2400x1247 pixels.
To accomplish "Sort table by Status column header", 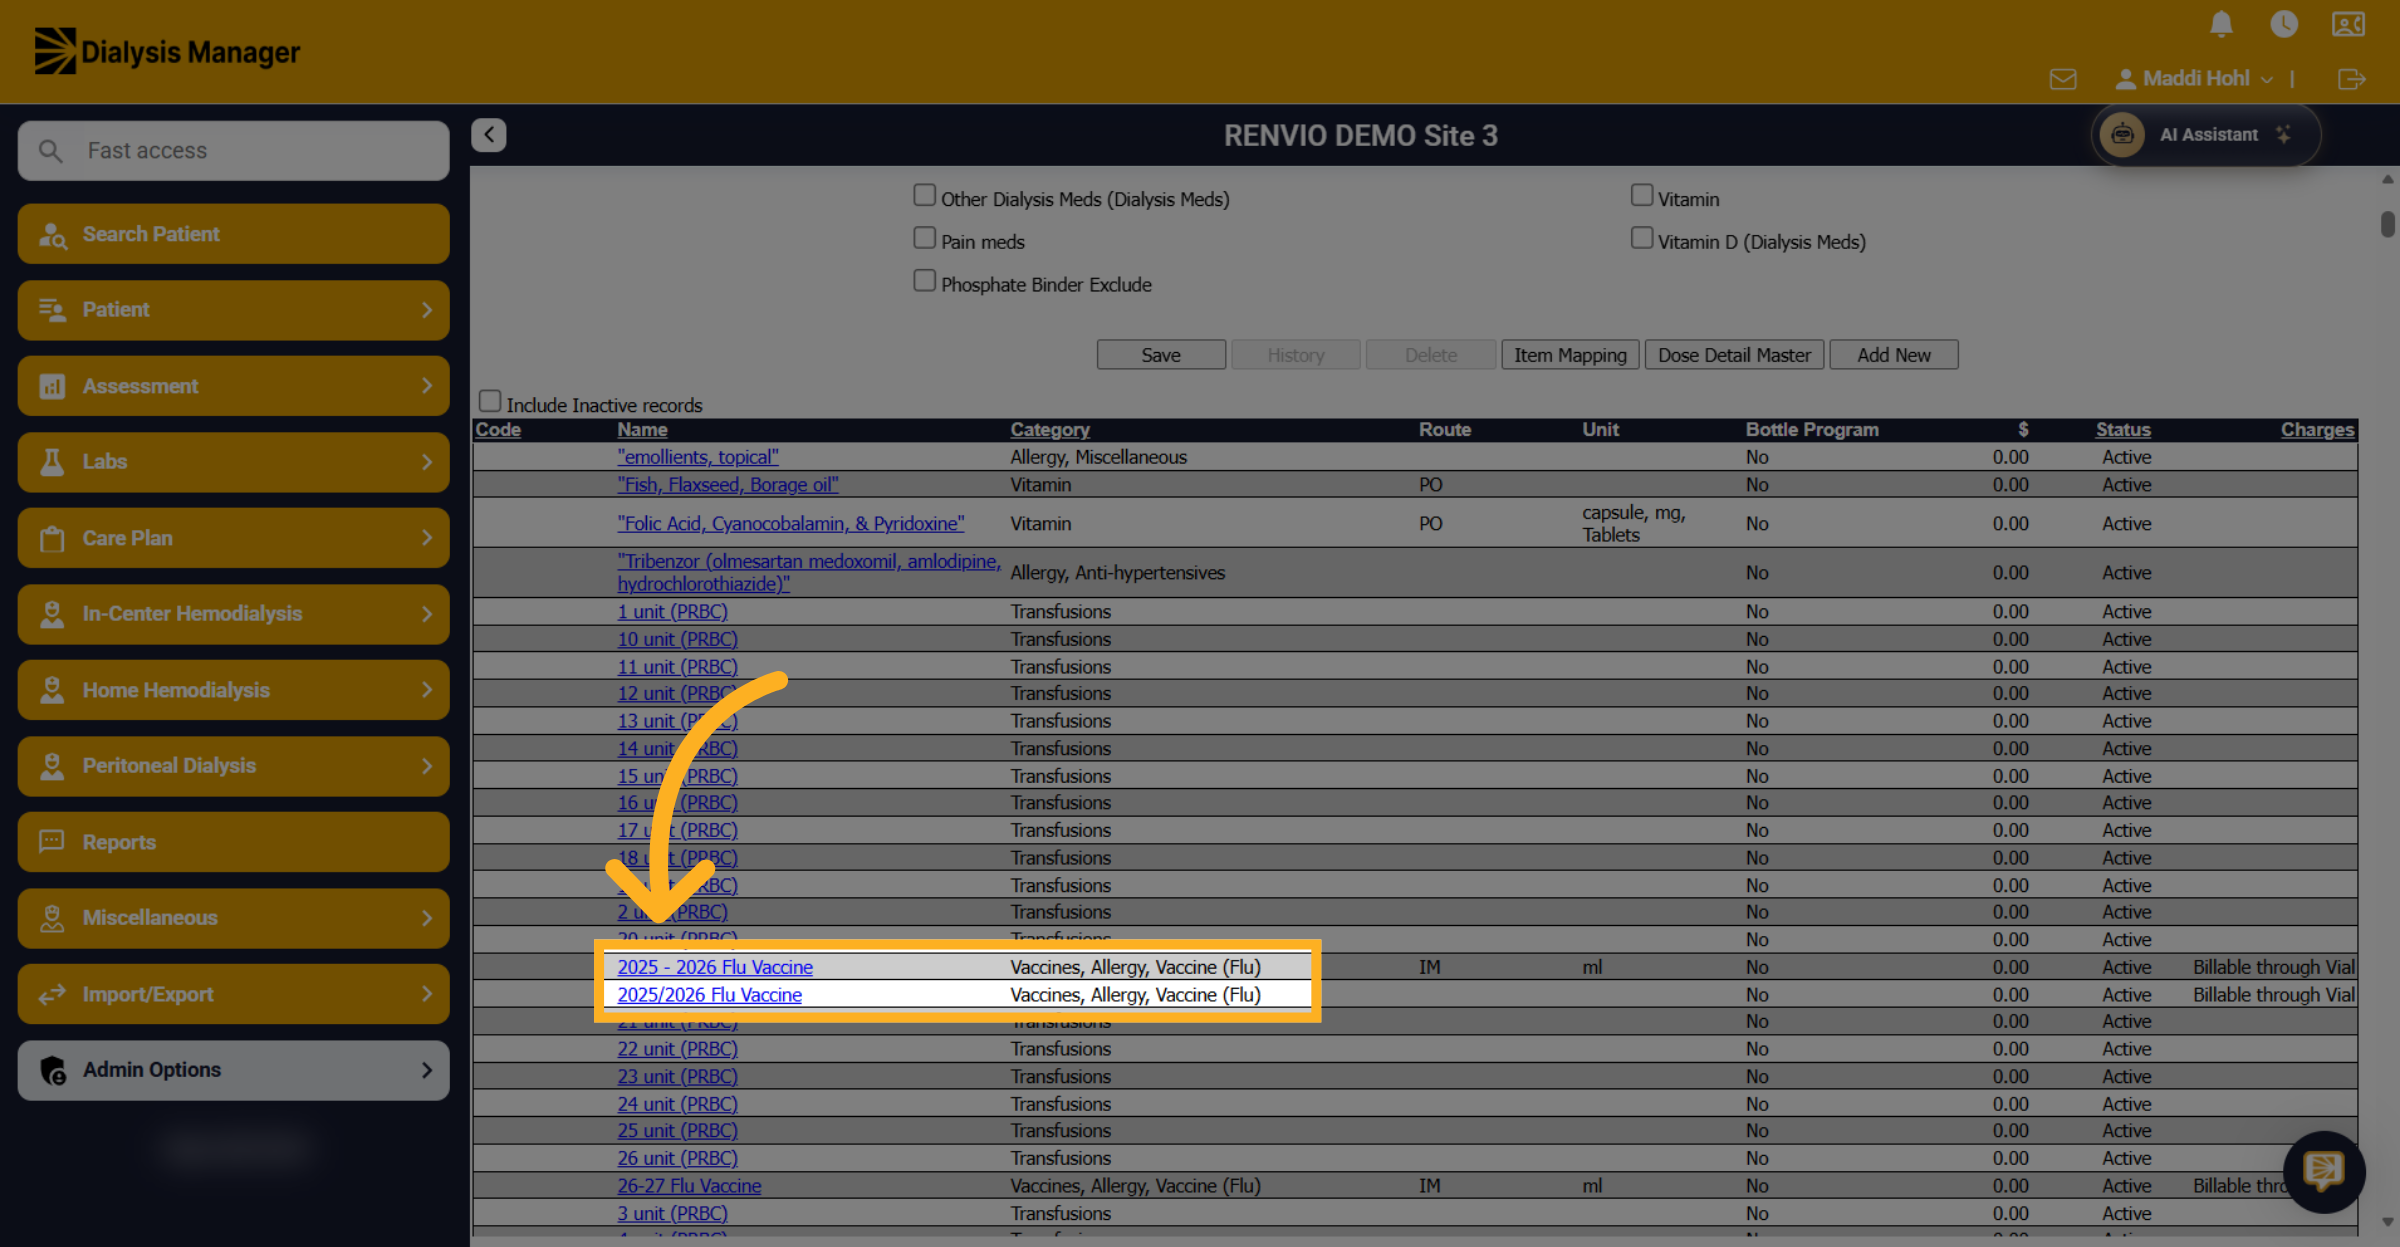I will point(2123,430).
